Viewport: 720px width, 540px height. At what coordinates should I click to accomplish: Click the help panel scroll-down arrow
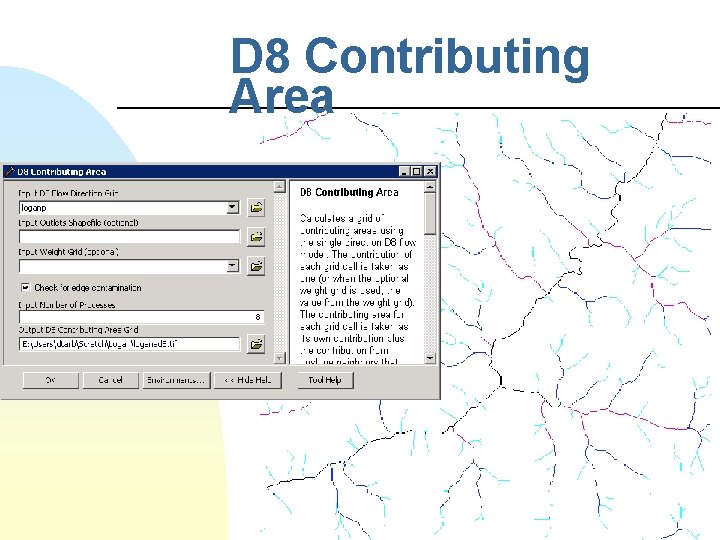tap(430, 358)
